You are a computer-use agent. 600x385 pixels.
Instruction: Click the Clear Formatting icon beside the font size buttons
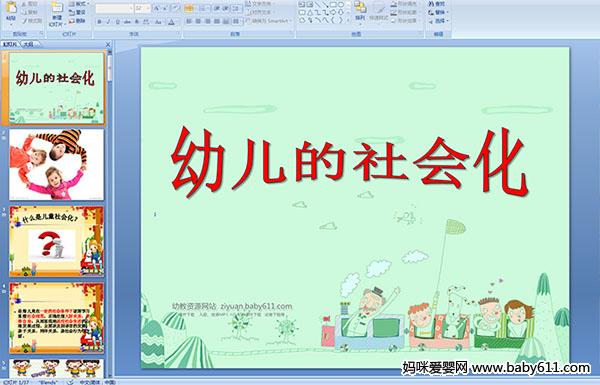[x=176, y=8]
